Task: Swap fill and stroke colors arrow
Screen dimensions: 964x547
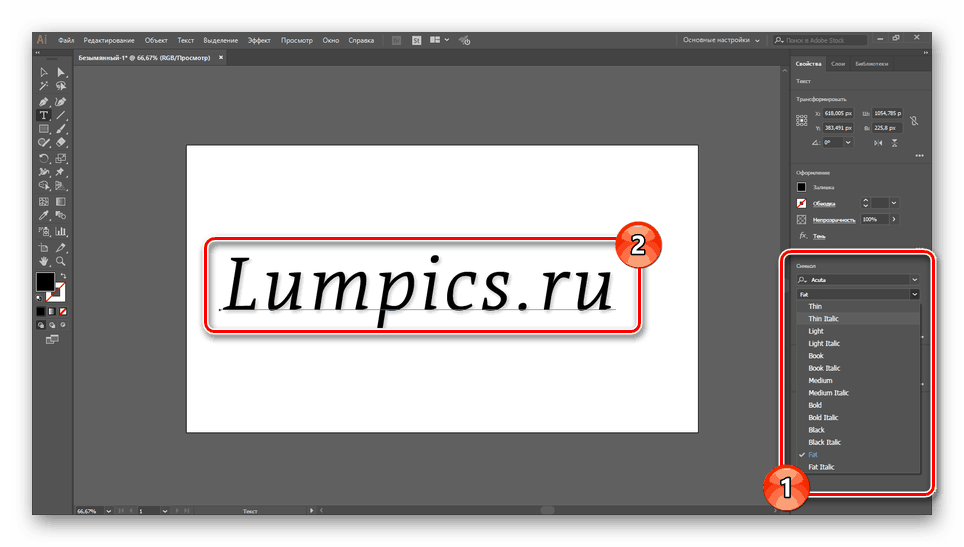Action: click(62, 276)
